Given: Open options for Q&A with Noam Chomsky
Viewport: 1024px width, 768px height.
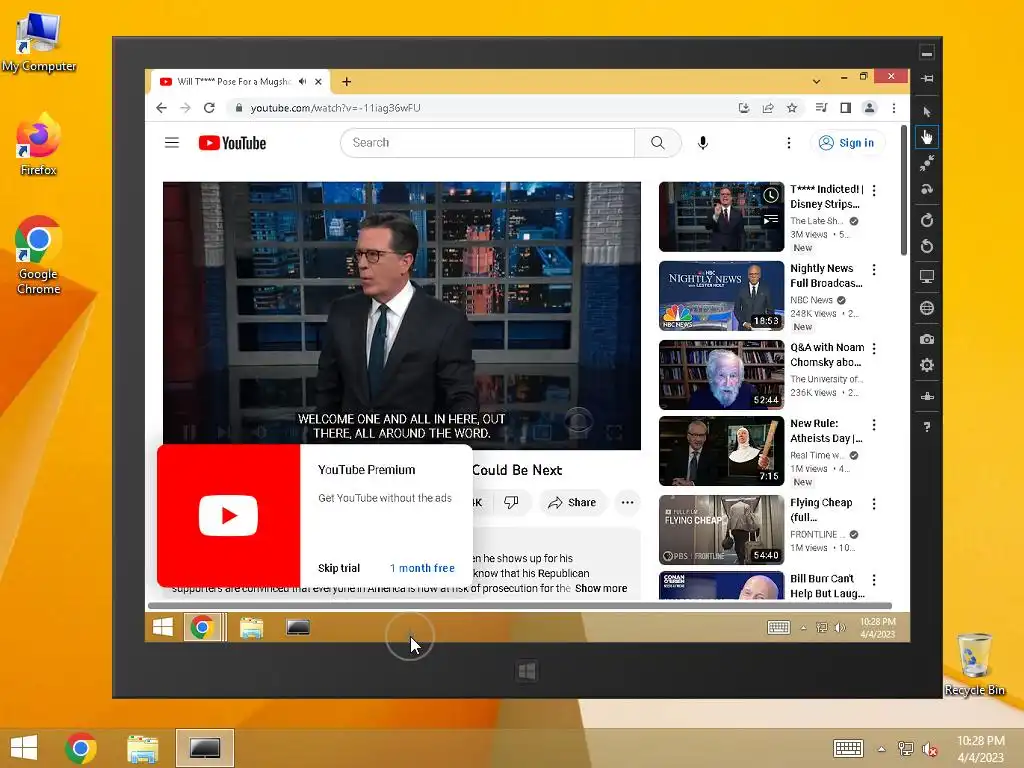Looking at the screenshot, I should pyautogui.click(x=874, y=348).
